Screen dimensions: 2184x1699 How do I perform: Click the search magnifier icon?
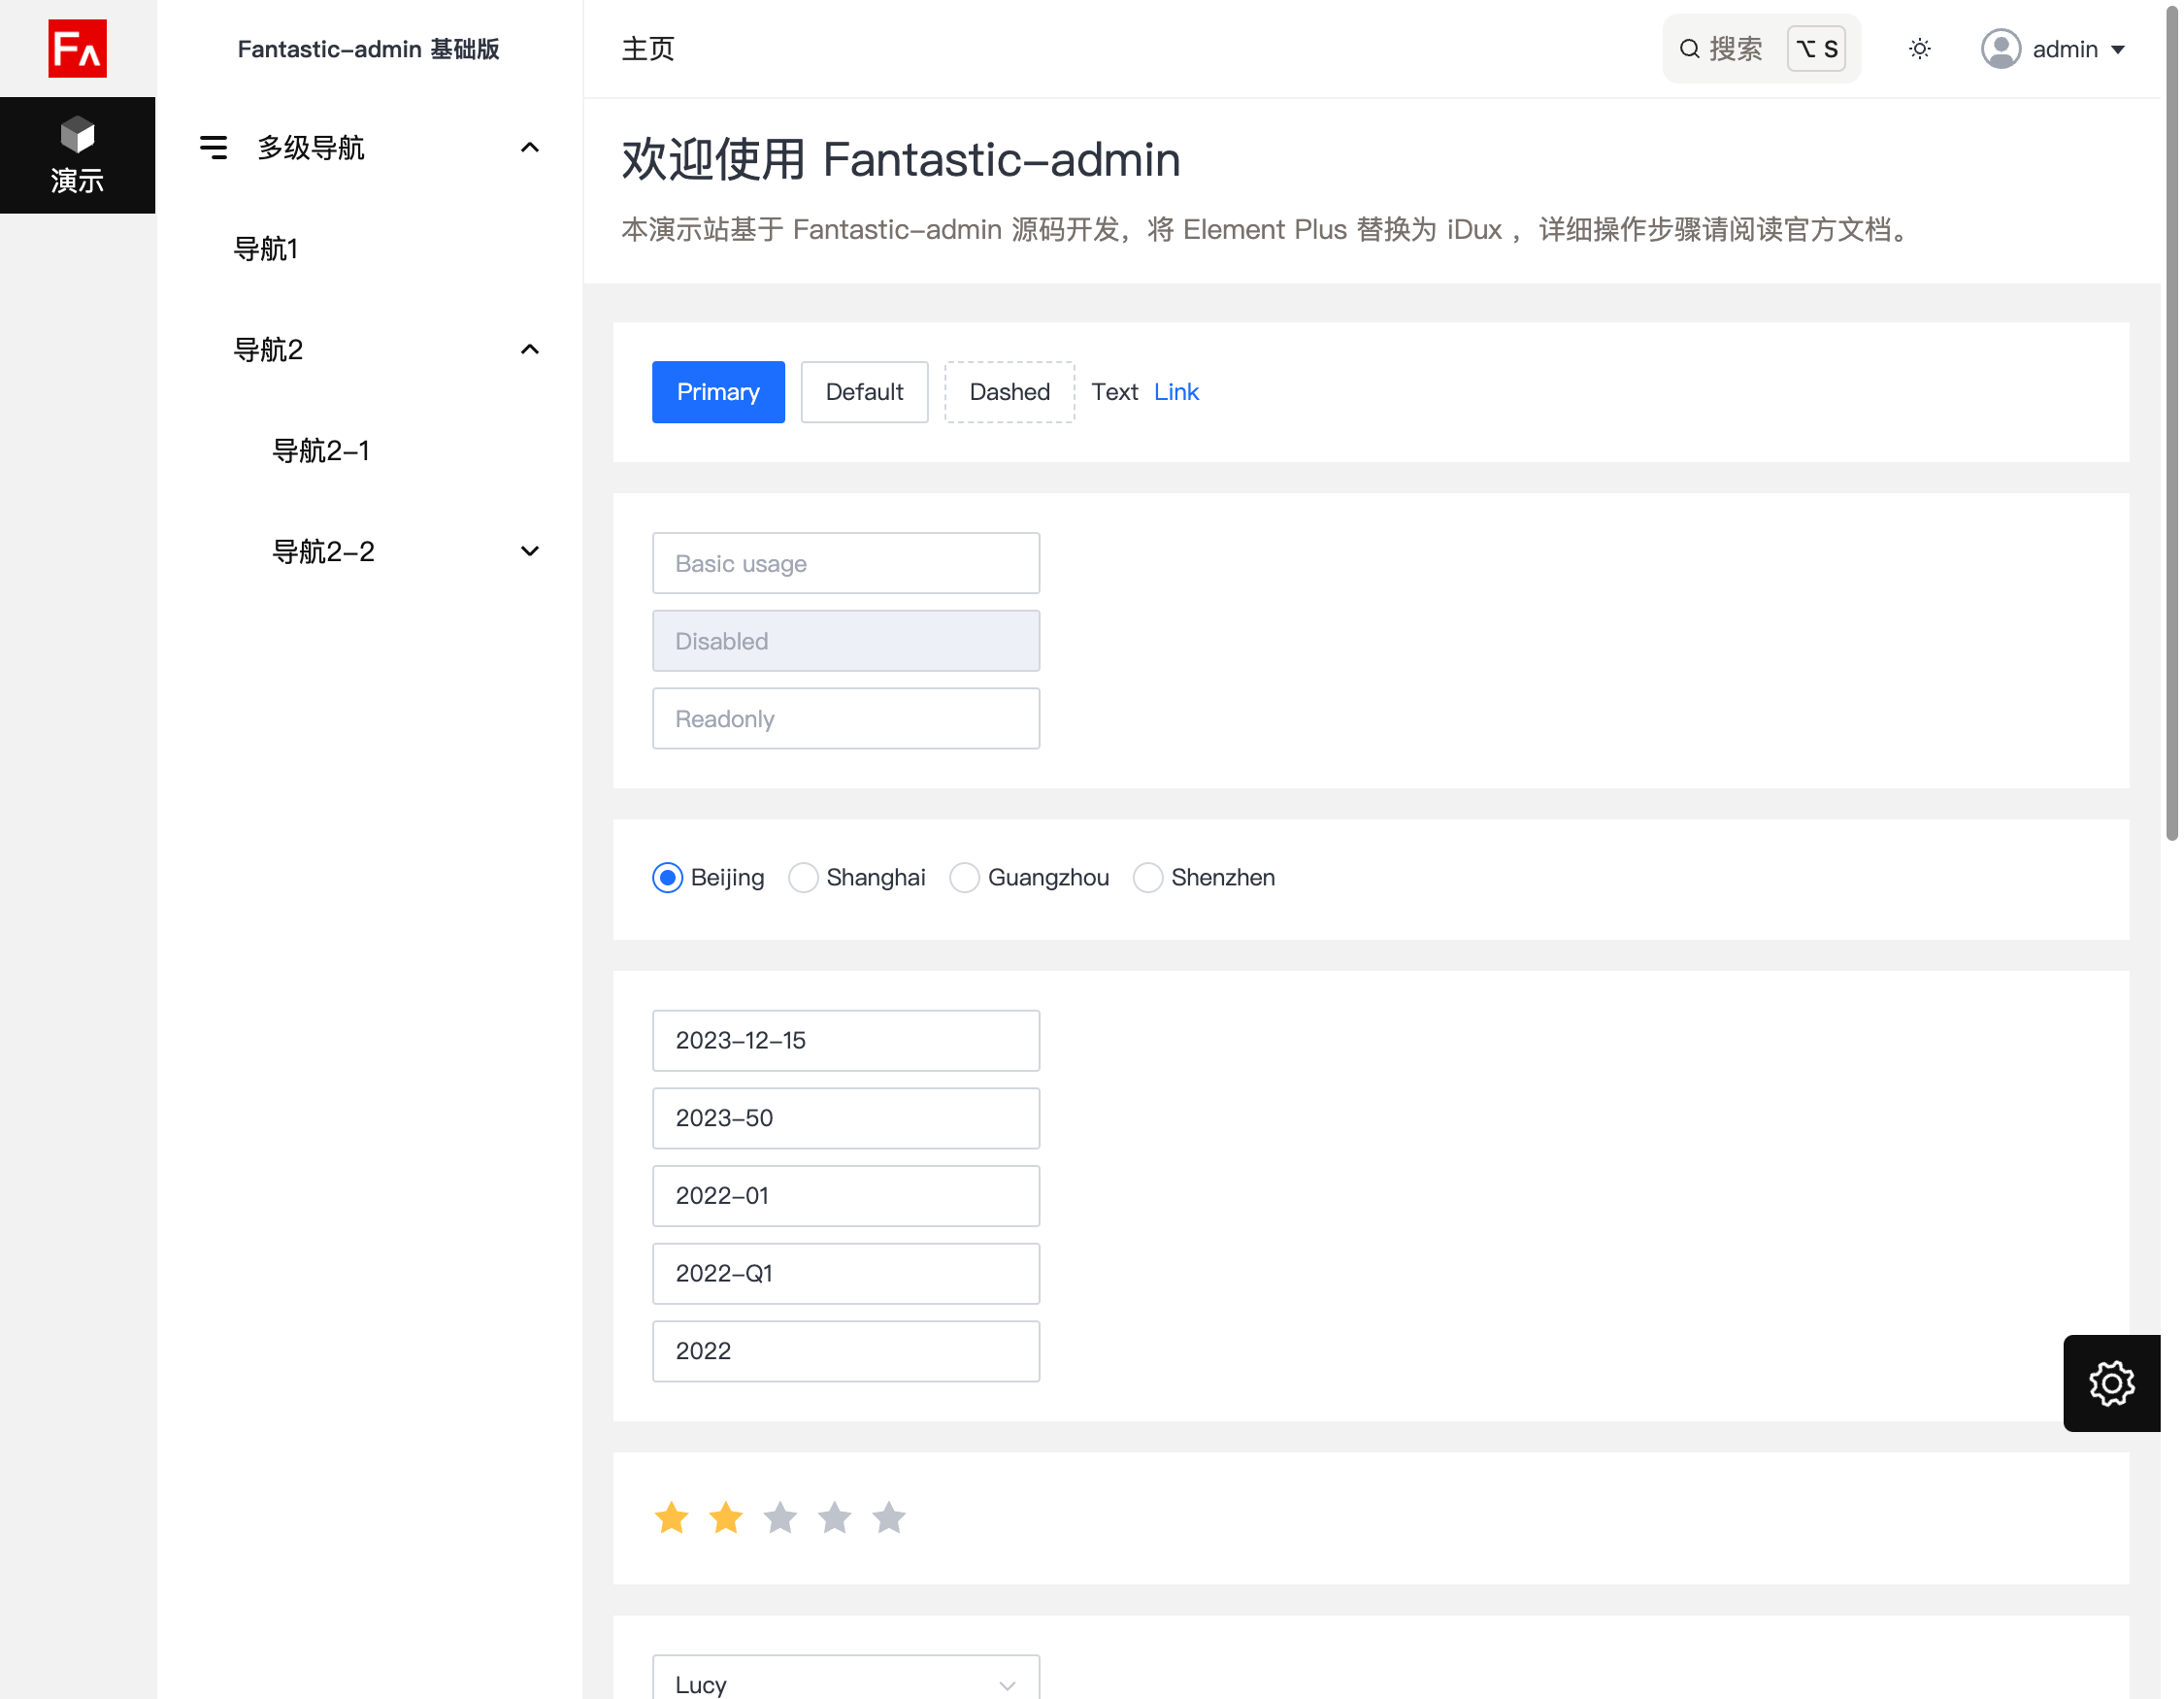pyautogui.click(x=1689, y=49)
